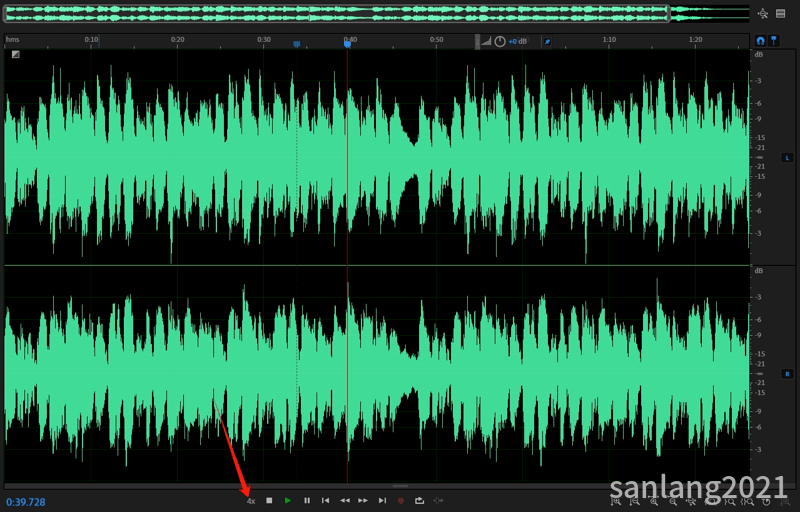This screenshot has height=512, width=800.
Task: Move playhead to next marker
Action: pos(382,500)
